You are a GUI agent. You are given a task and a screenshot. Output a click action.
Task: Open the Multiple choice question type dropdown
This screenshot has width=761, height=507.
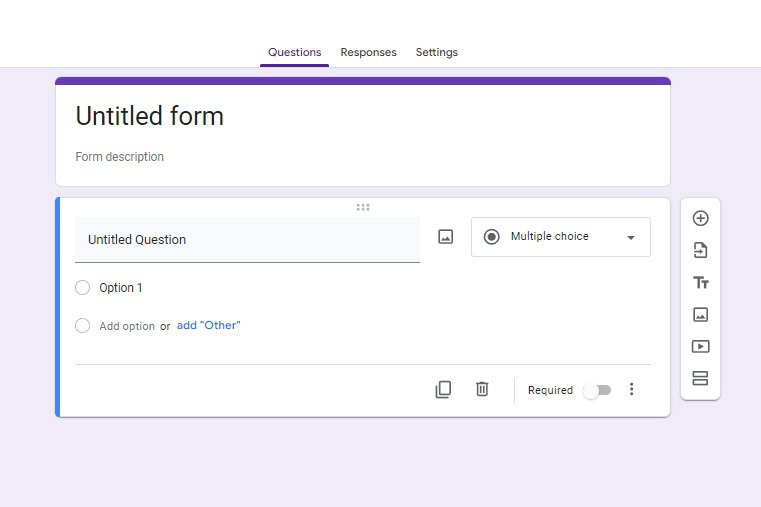click(x=560, y=237)
